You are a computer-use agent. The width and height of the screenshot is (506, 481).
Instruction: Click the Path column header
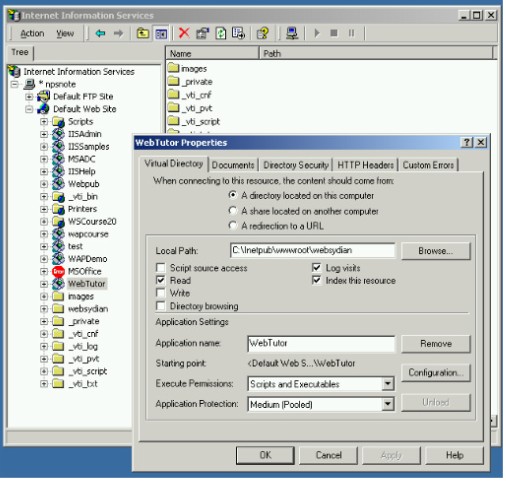click(376, 53)
